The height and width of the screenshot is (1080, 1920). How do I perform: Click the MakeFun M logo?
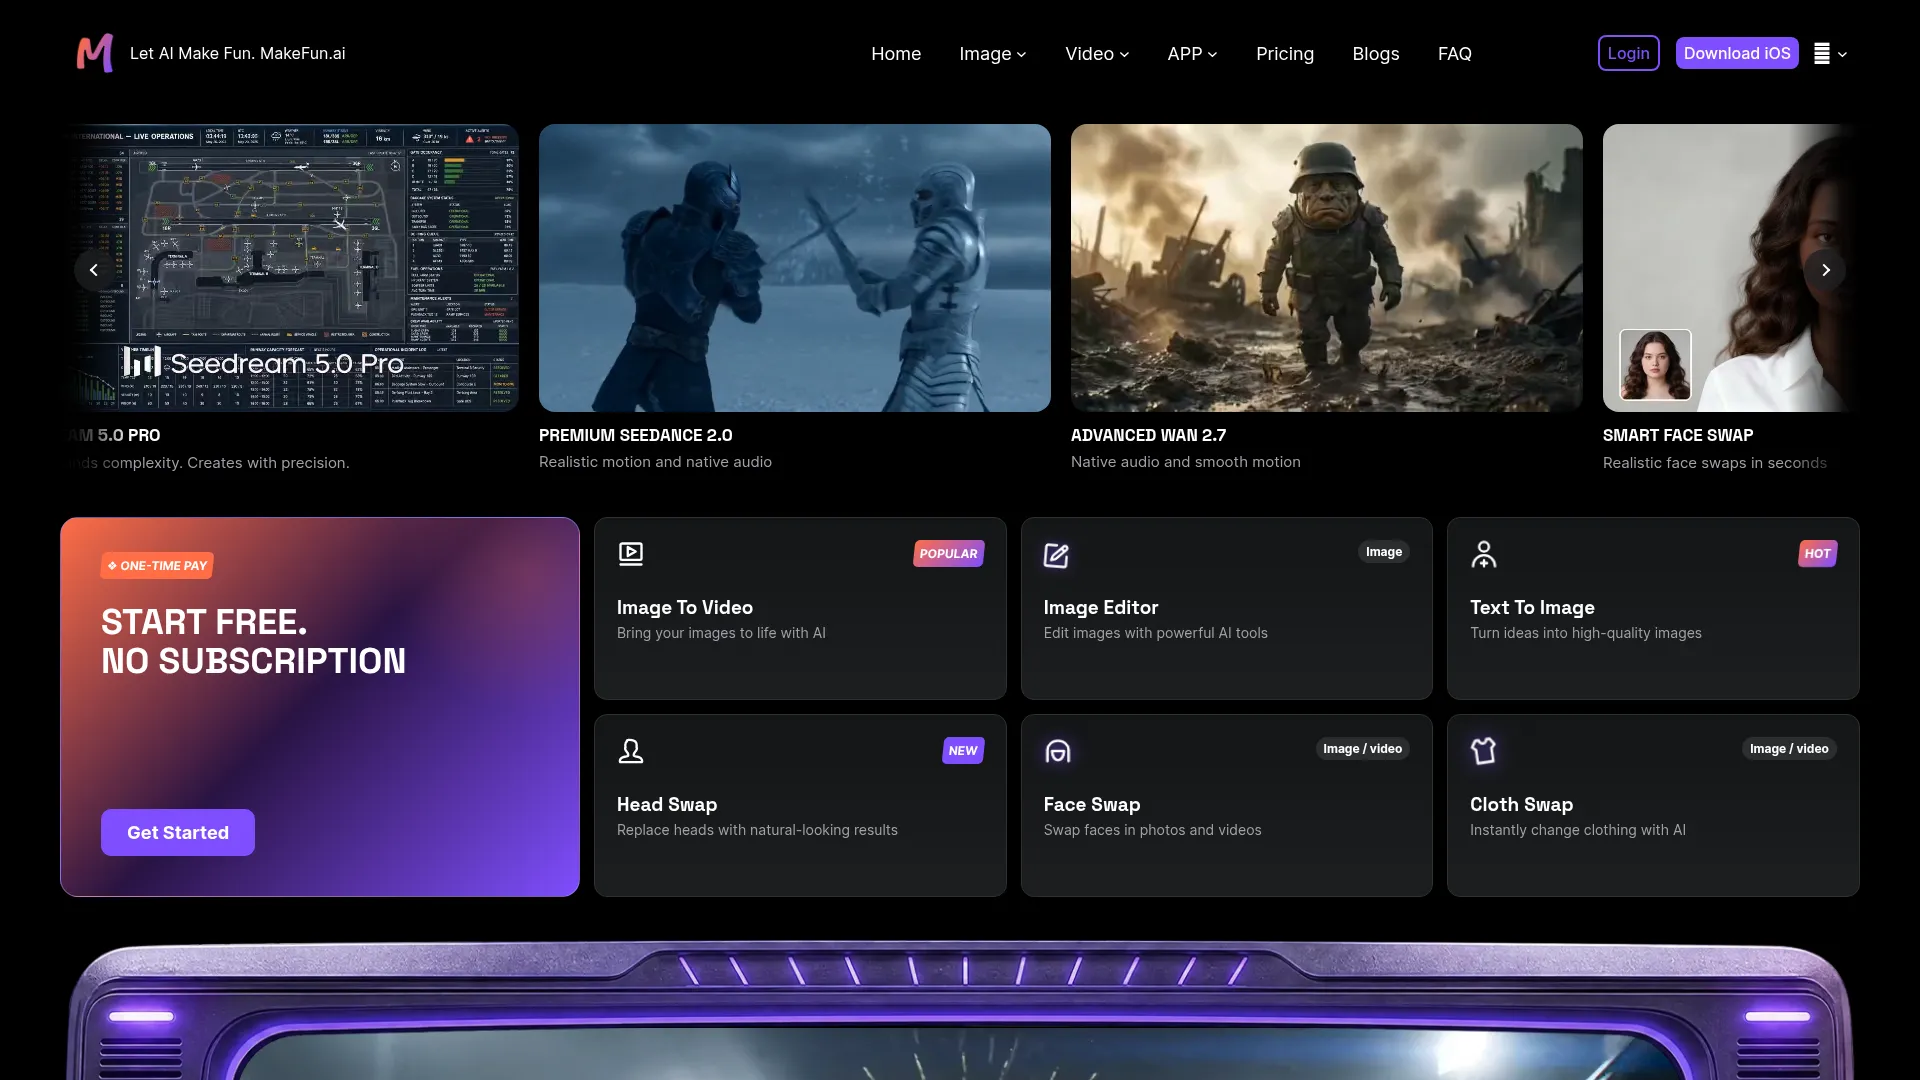pyautogui.click(x=95, y=53)
